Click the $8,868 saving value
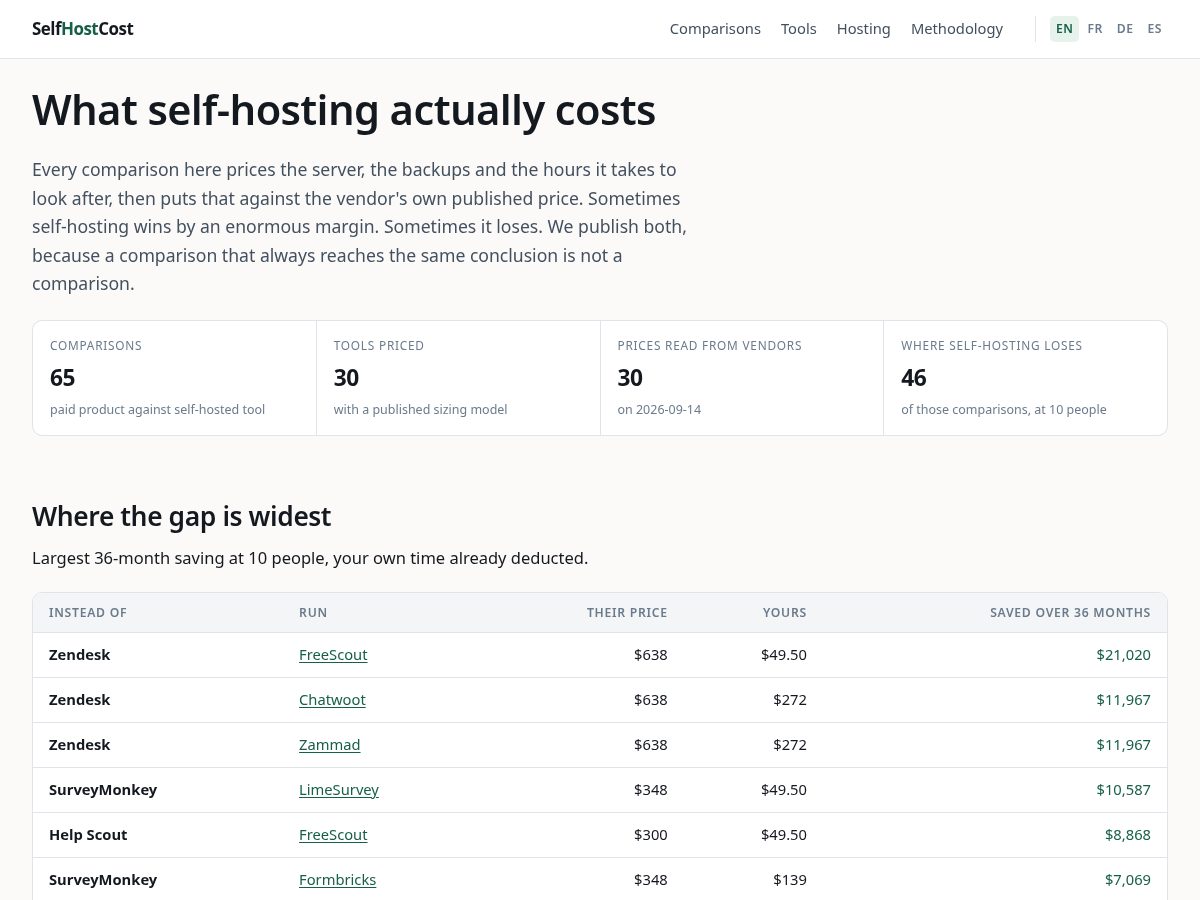This screenshot has width=1200, height=900. [1128, 835]
